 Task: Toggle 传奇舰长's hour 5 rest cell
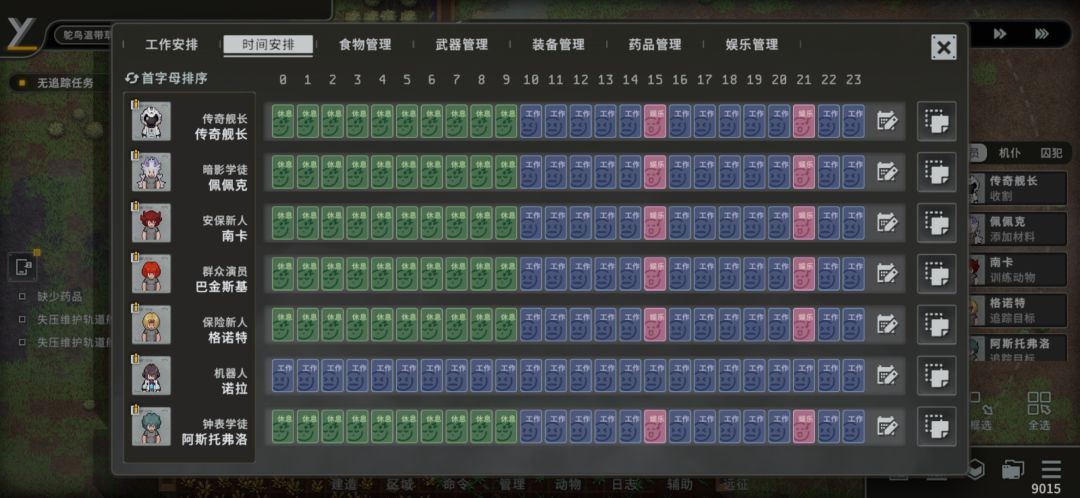click(x=406, y=121)
